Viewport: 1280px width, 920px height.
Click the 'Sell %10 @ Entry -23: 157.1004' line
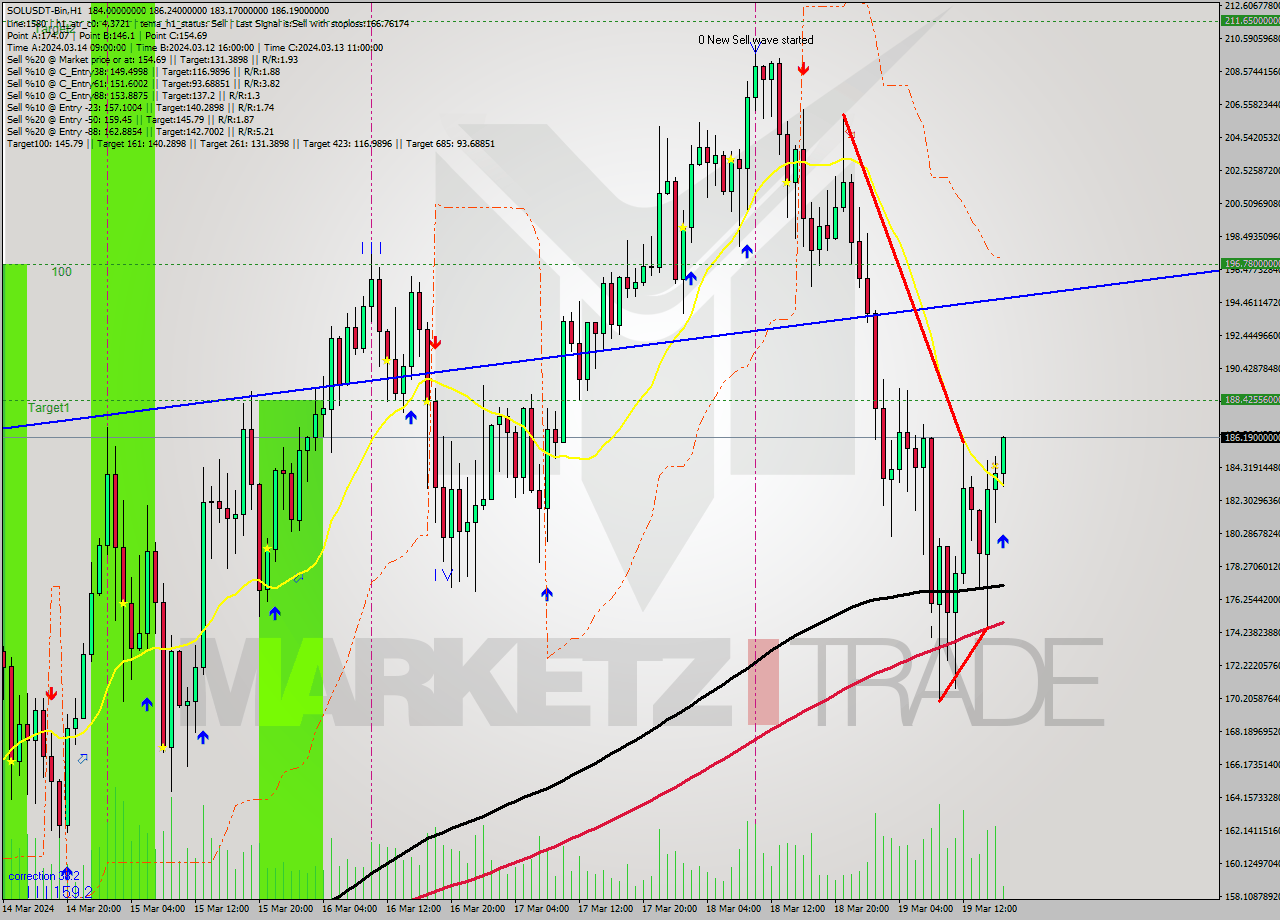140,107
